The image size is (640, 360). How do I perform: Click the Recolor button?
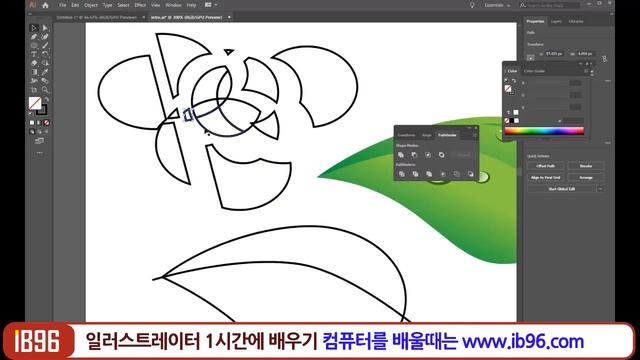coord(586,166)
